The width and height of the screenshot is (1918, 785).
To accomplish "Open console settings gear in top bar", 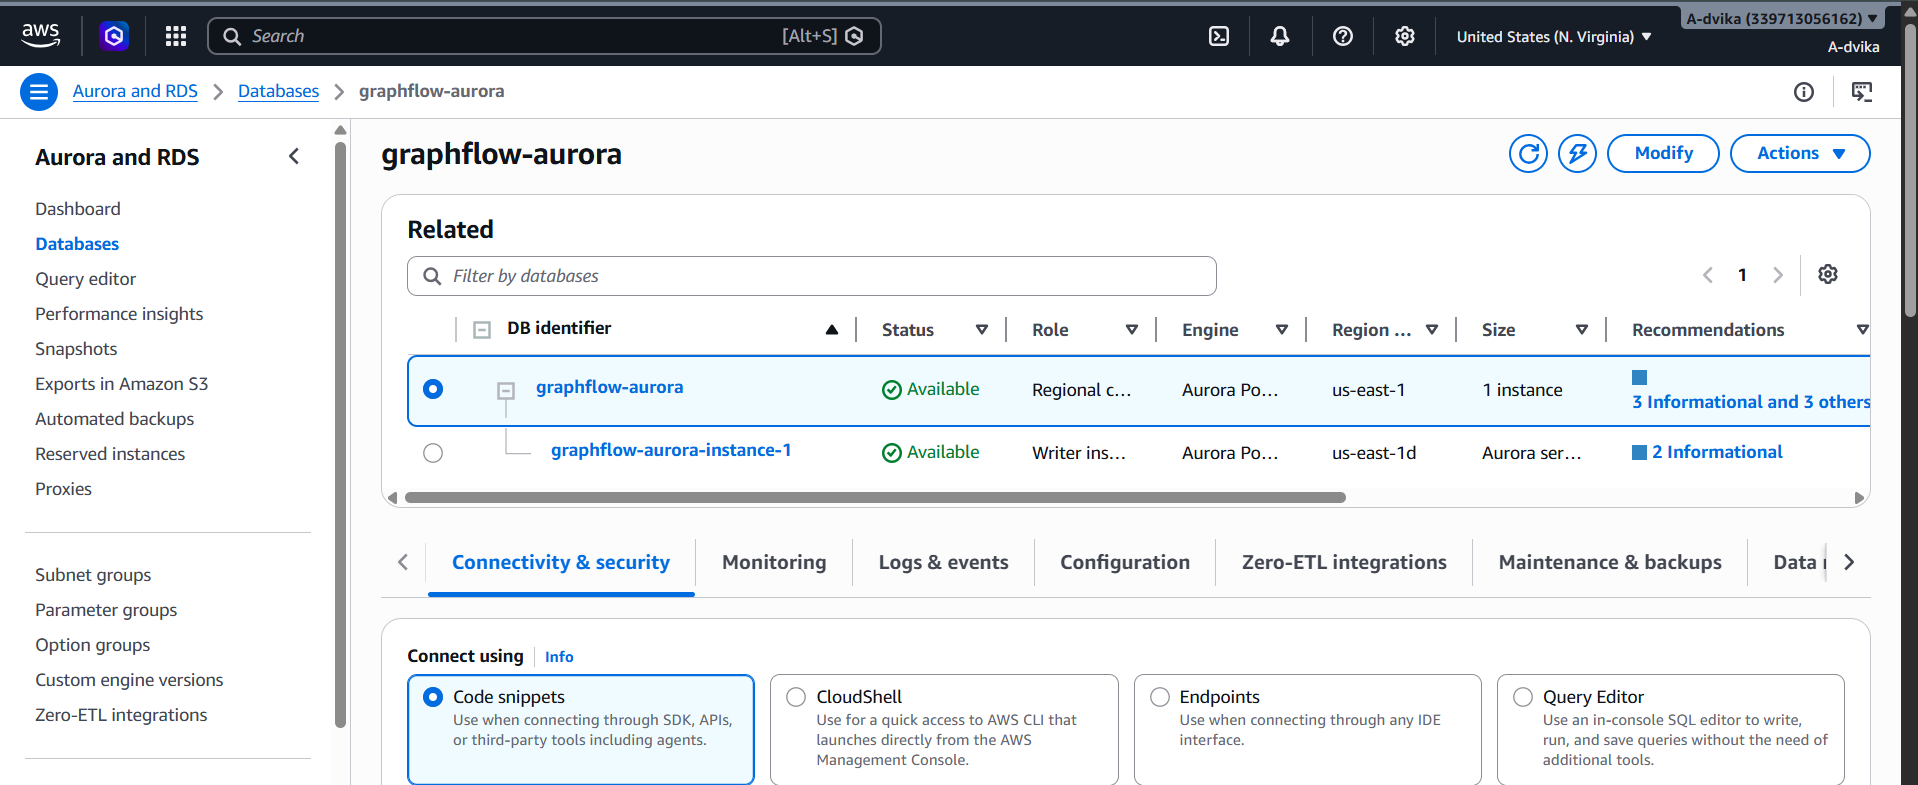I will pos(1405,37).
